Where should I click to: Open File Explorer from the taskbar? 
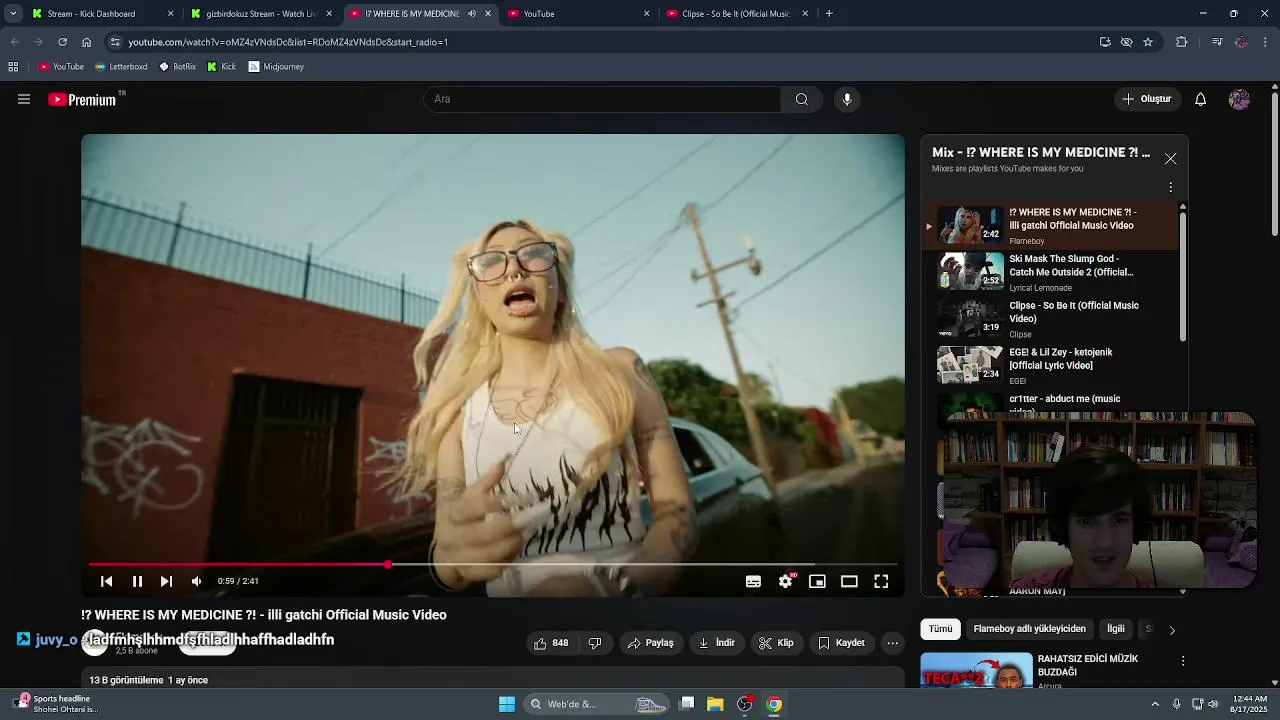[715, 704]
